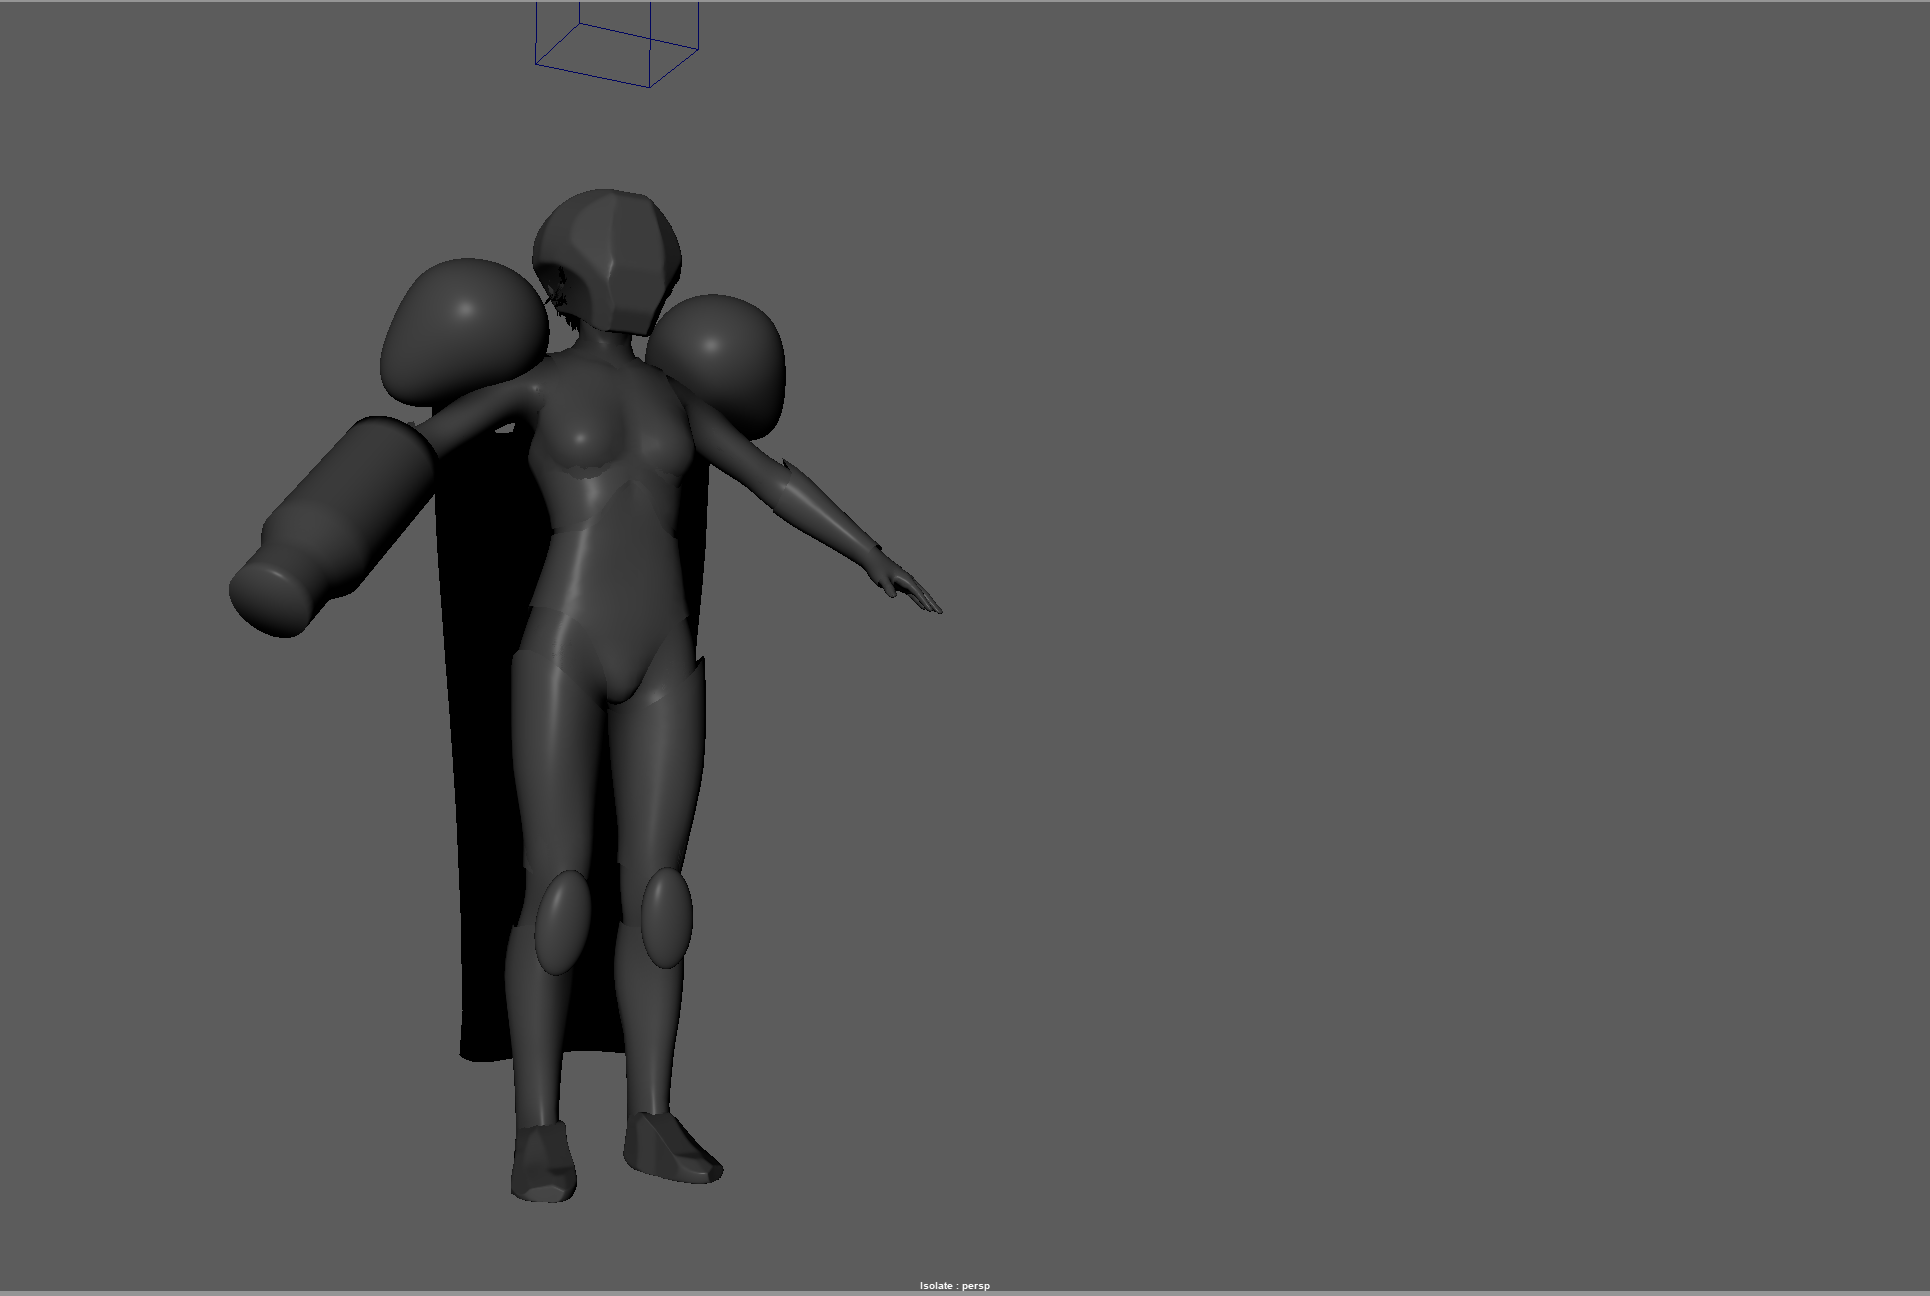Pick the arm cannon cylinder mesh
This screenshot has width=1930, height=1296.
(333, 527)
